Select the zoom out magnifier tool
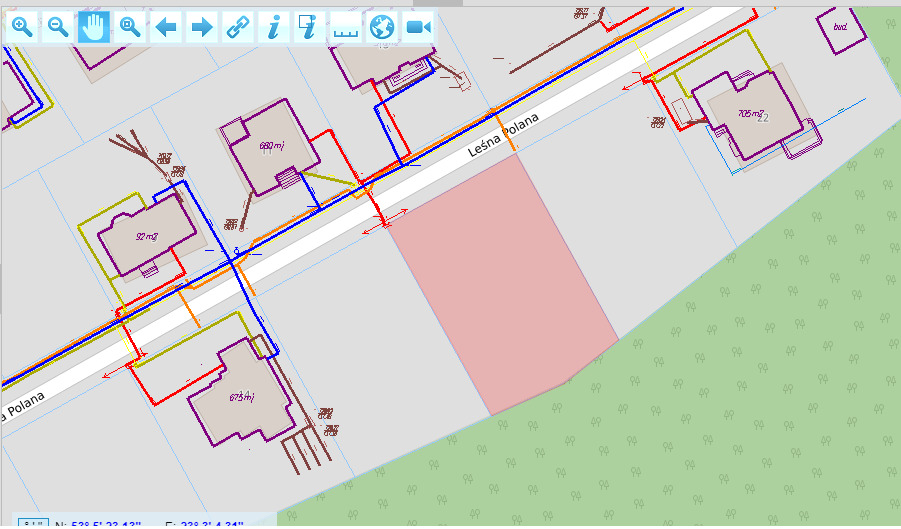 [x=58, y=27]
